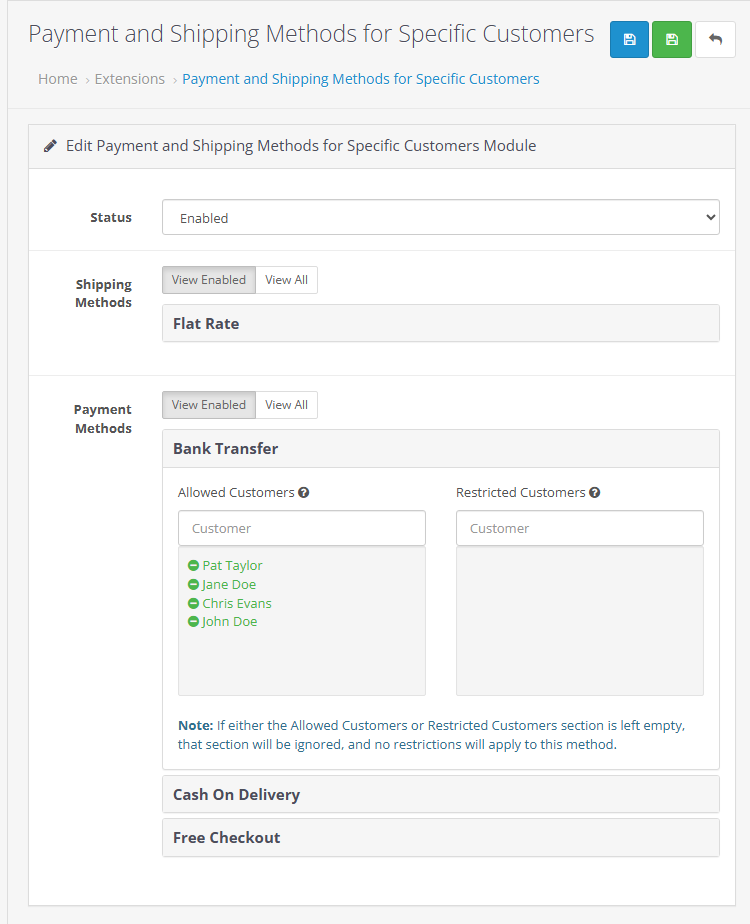This screenshot has width=750, height=924.
Task: Remove John Doe using minus icon
Action: coord(194,622)
